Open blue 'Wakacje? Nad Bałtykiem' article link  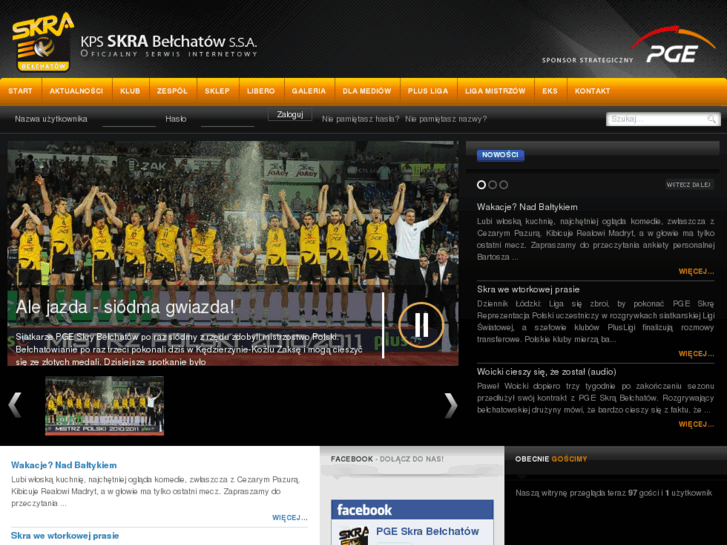point(64,465)
